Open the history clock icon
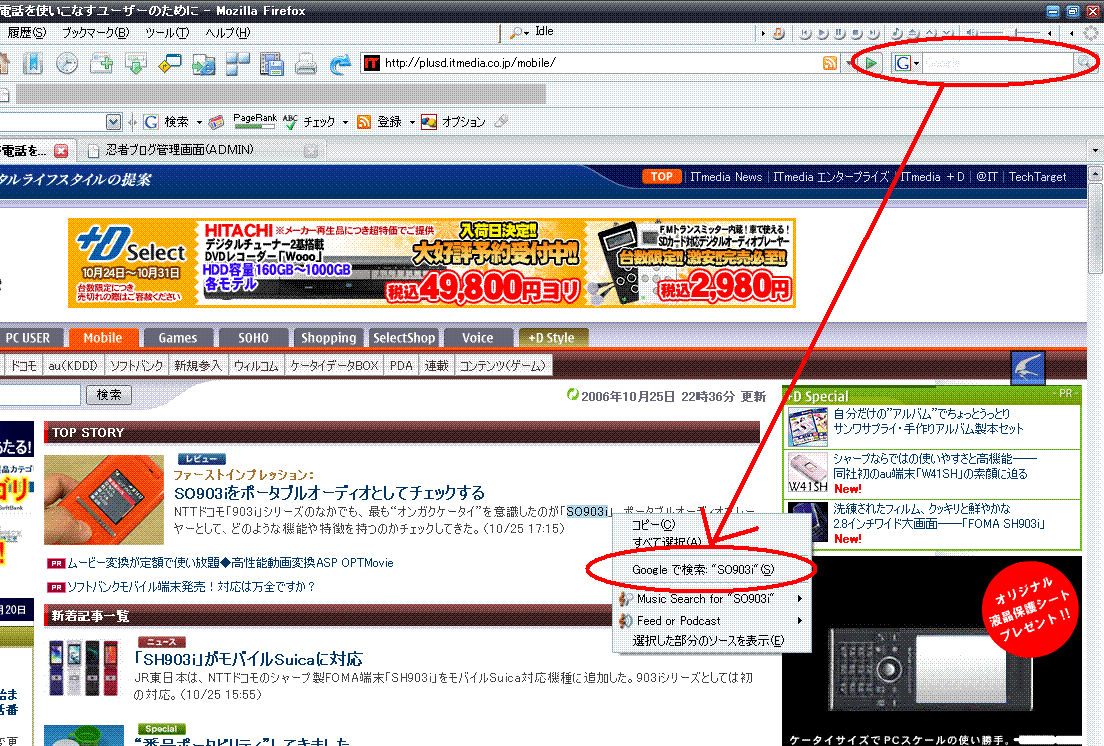Image resolution: width=1104 pixels, height=746 pixels. (67, 63)
